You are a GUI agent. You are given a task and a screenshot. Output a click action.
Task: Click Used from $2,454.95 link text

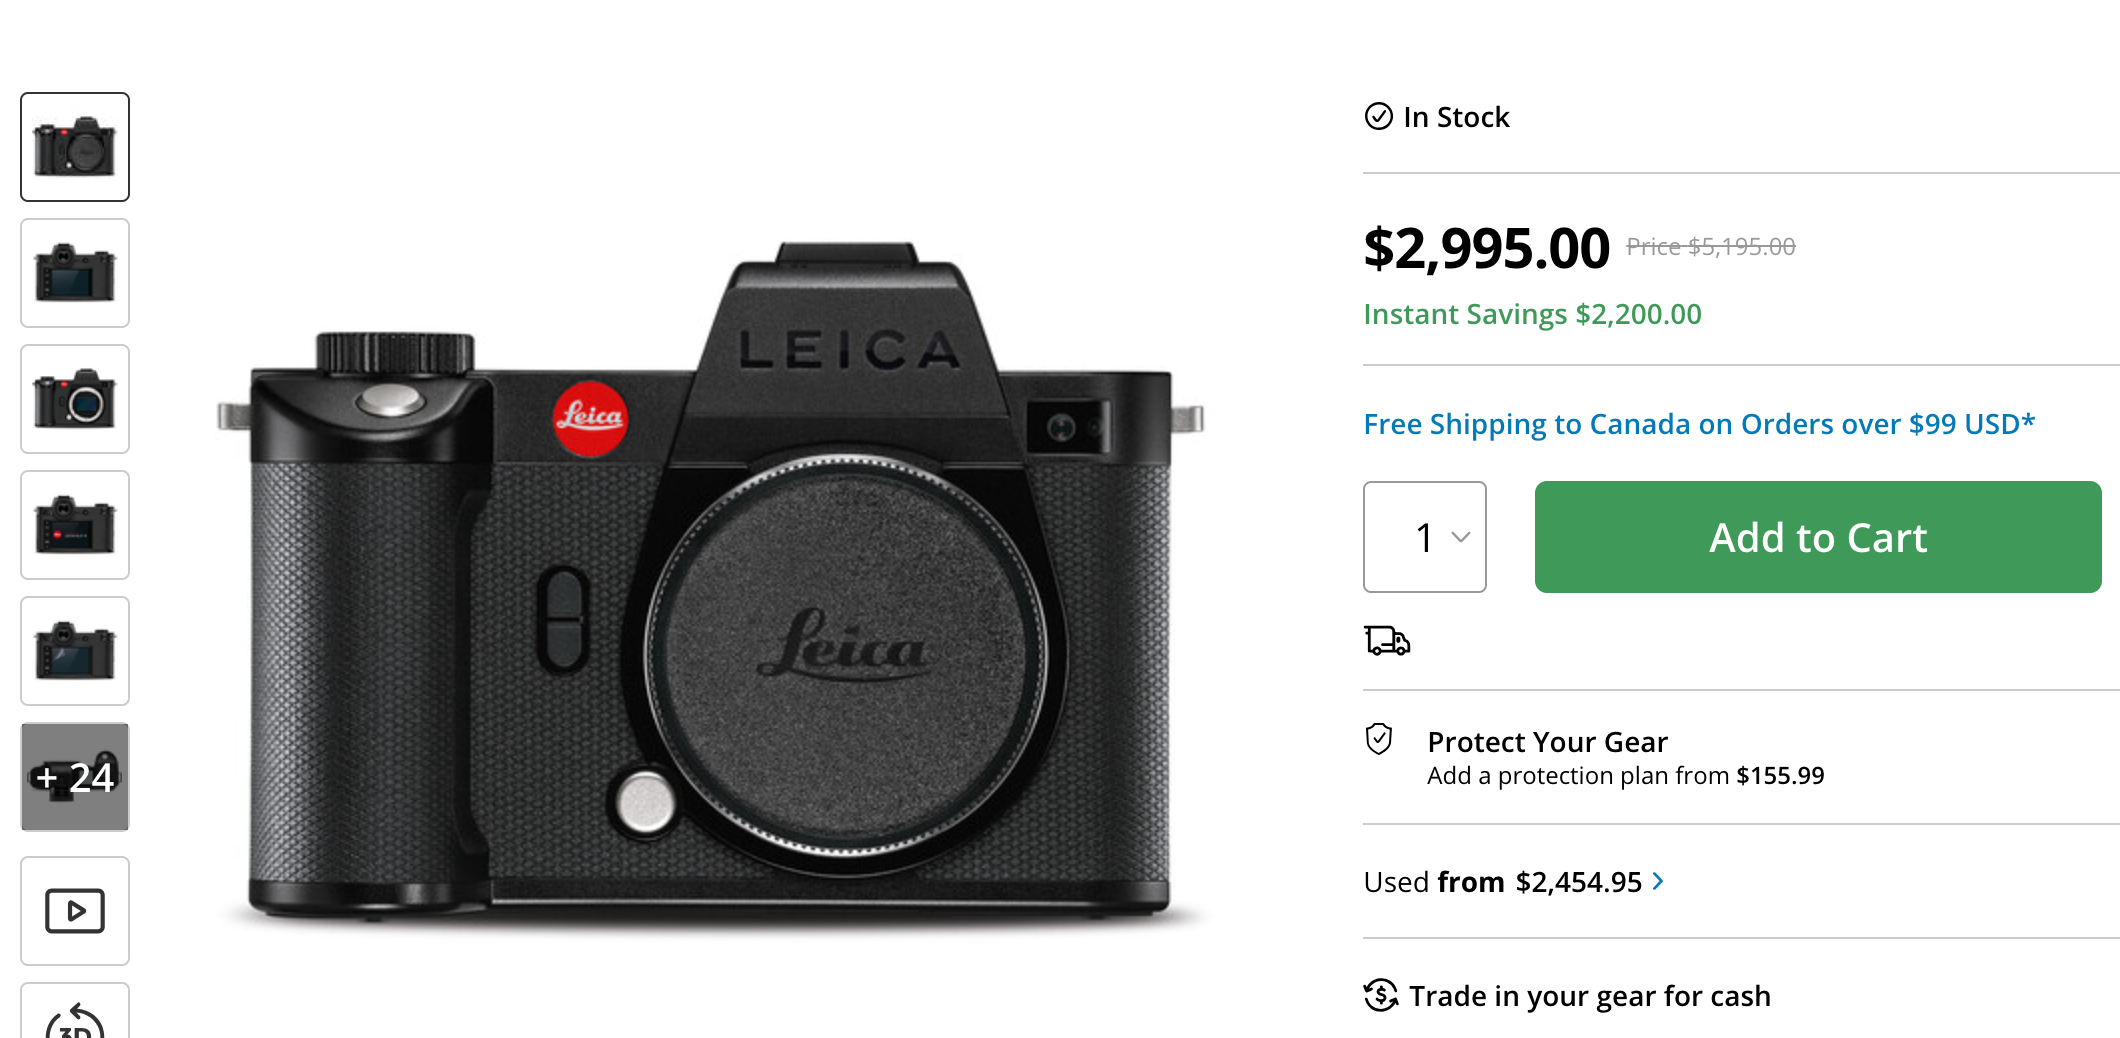click(x=1502, y=882)
